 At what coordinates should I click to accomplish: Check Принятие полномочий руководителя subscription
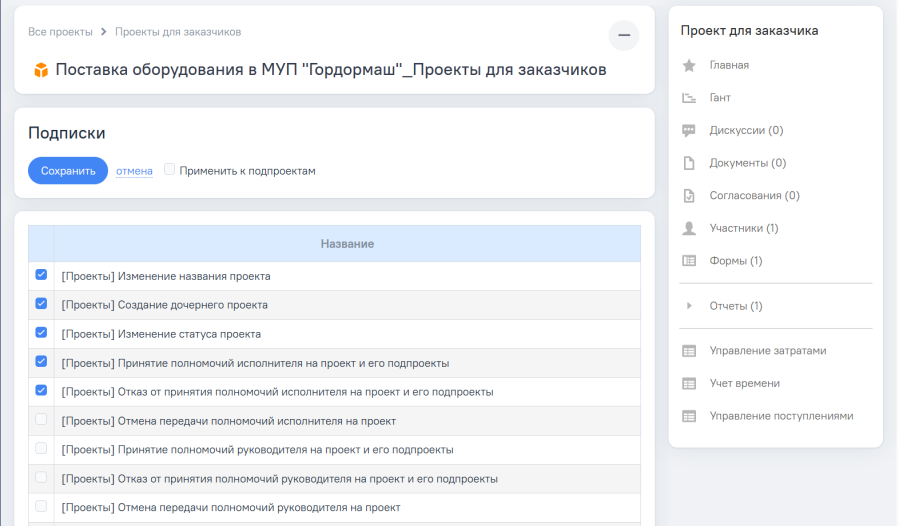41,448
